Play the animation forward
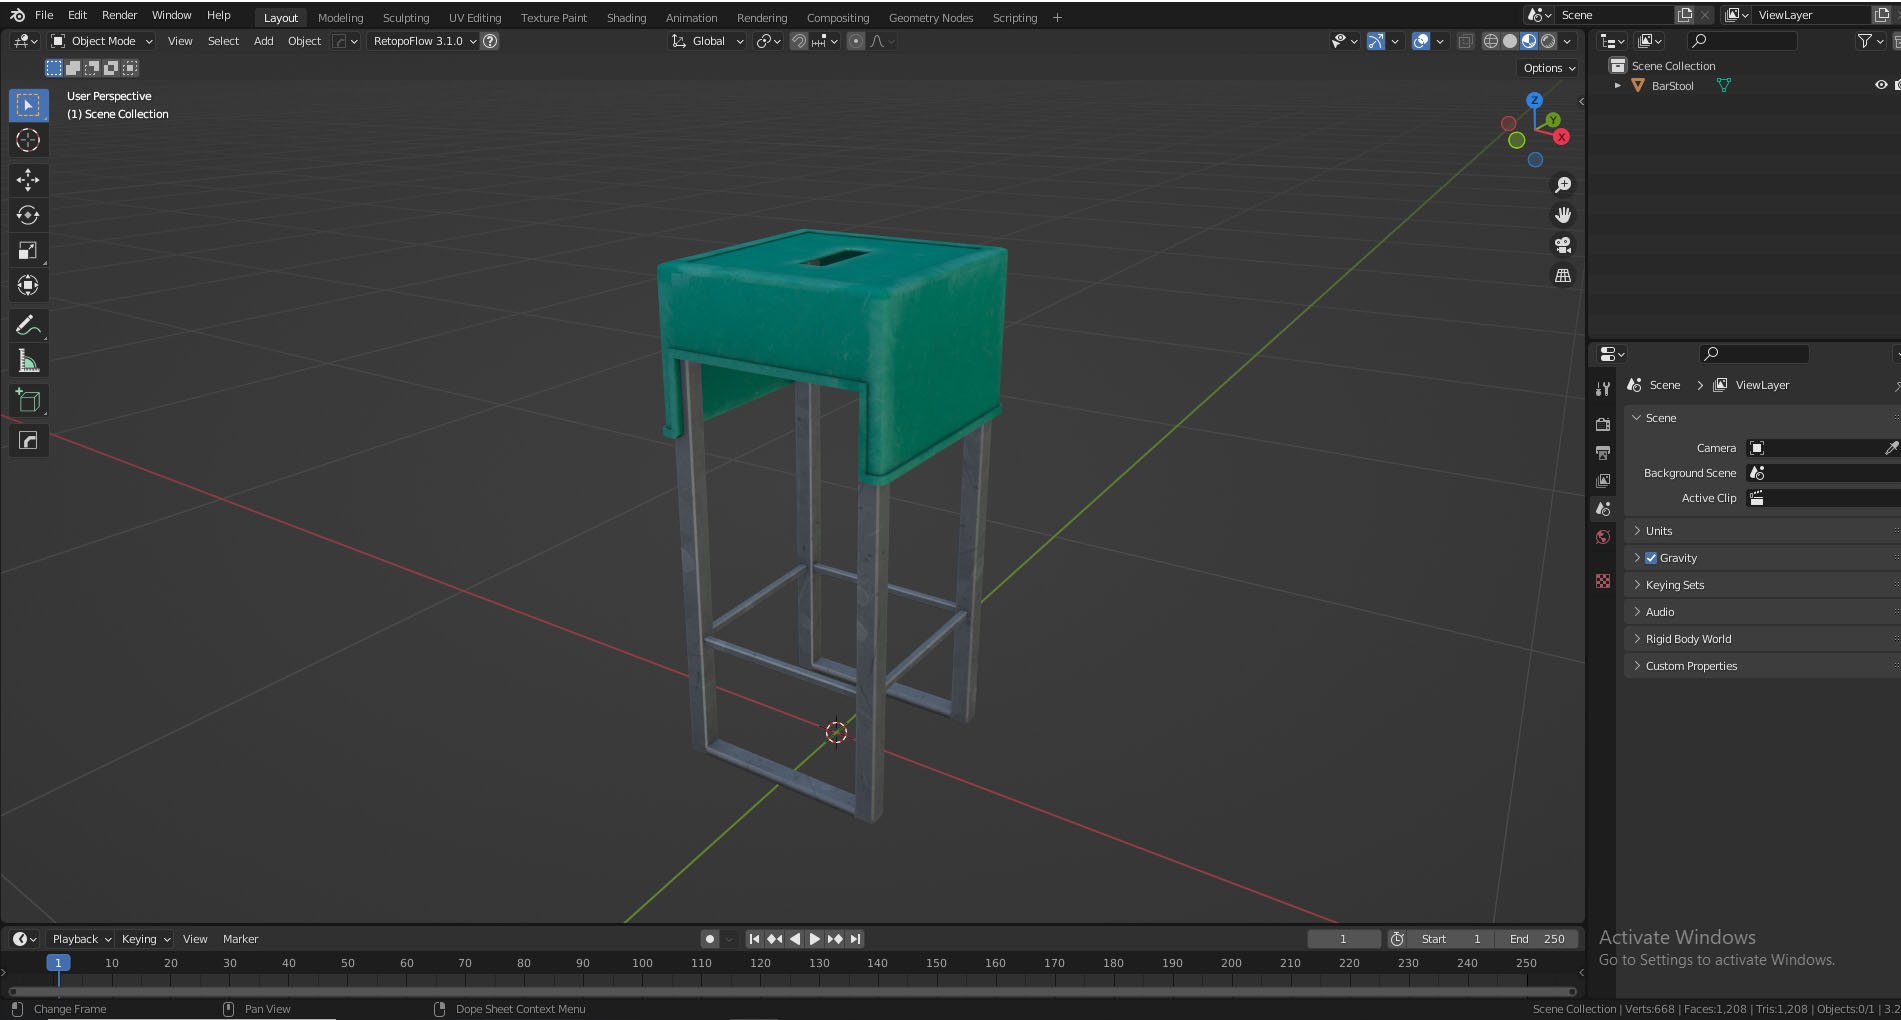This screenshot has height=1020, width=1901. point(814,939)
